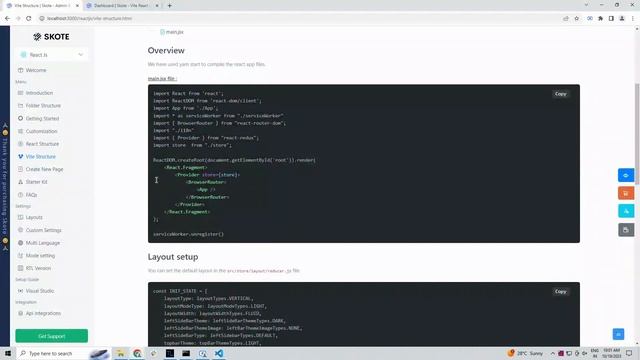640x360 pixels.
Task: Click the browser forward arrow
Action: tap(18, 18)
